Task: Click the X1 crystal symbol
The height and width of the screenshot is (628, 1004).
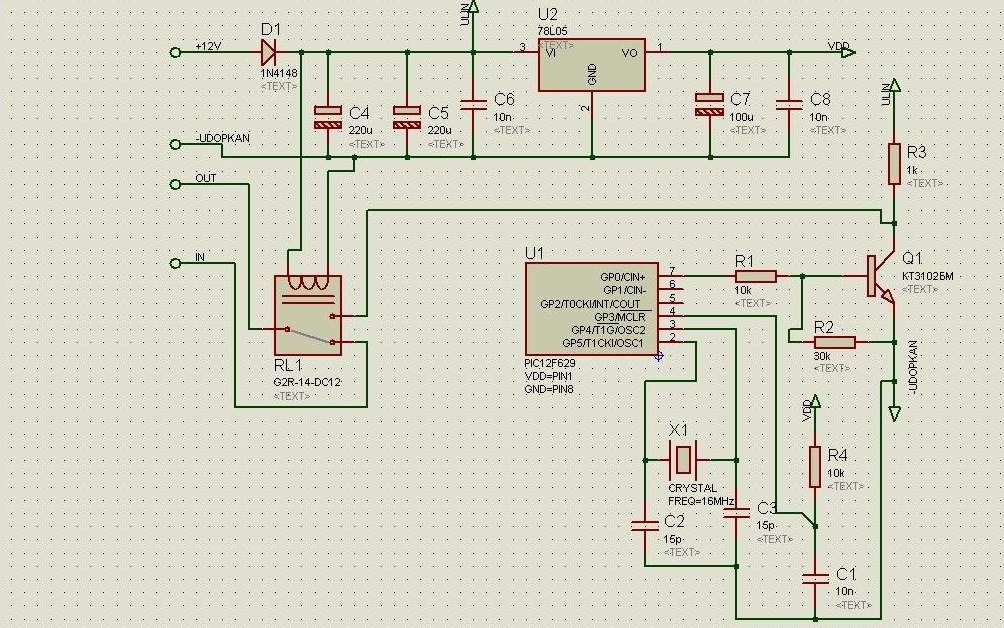Action: click(684, 459)
